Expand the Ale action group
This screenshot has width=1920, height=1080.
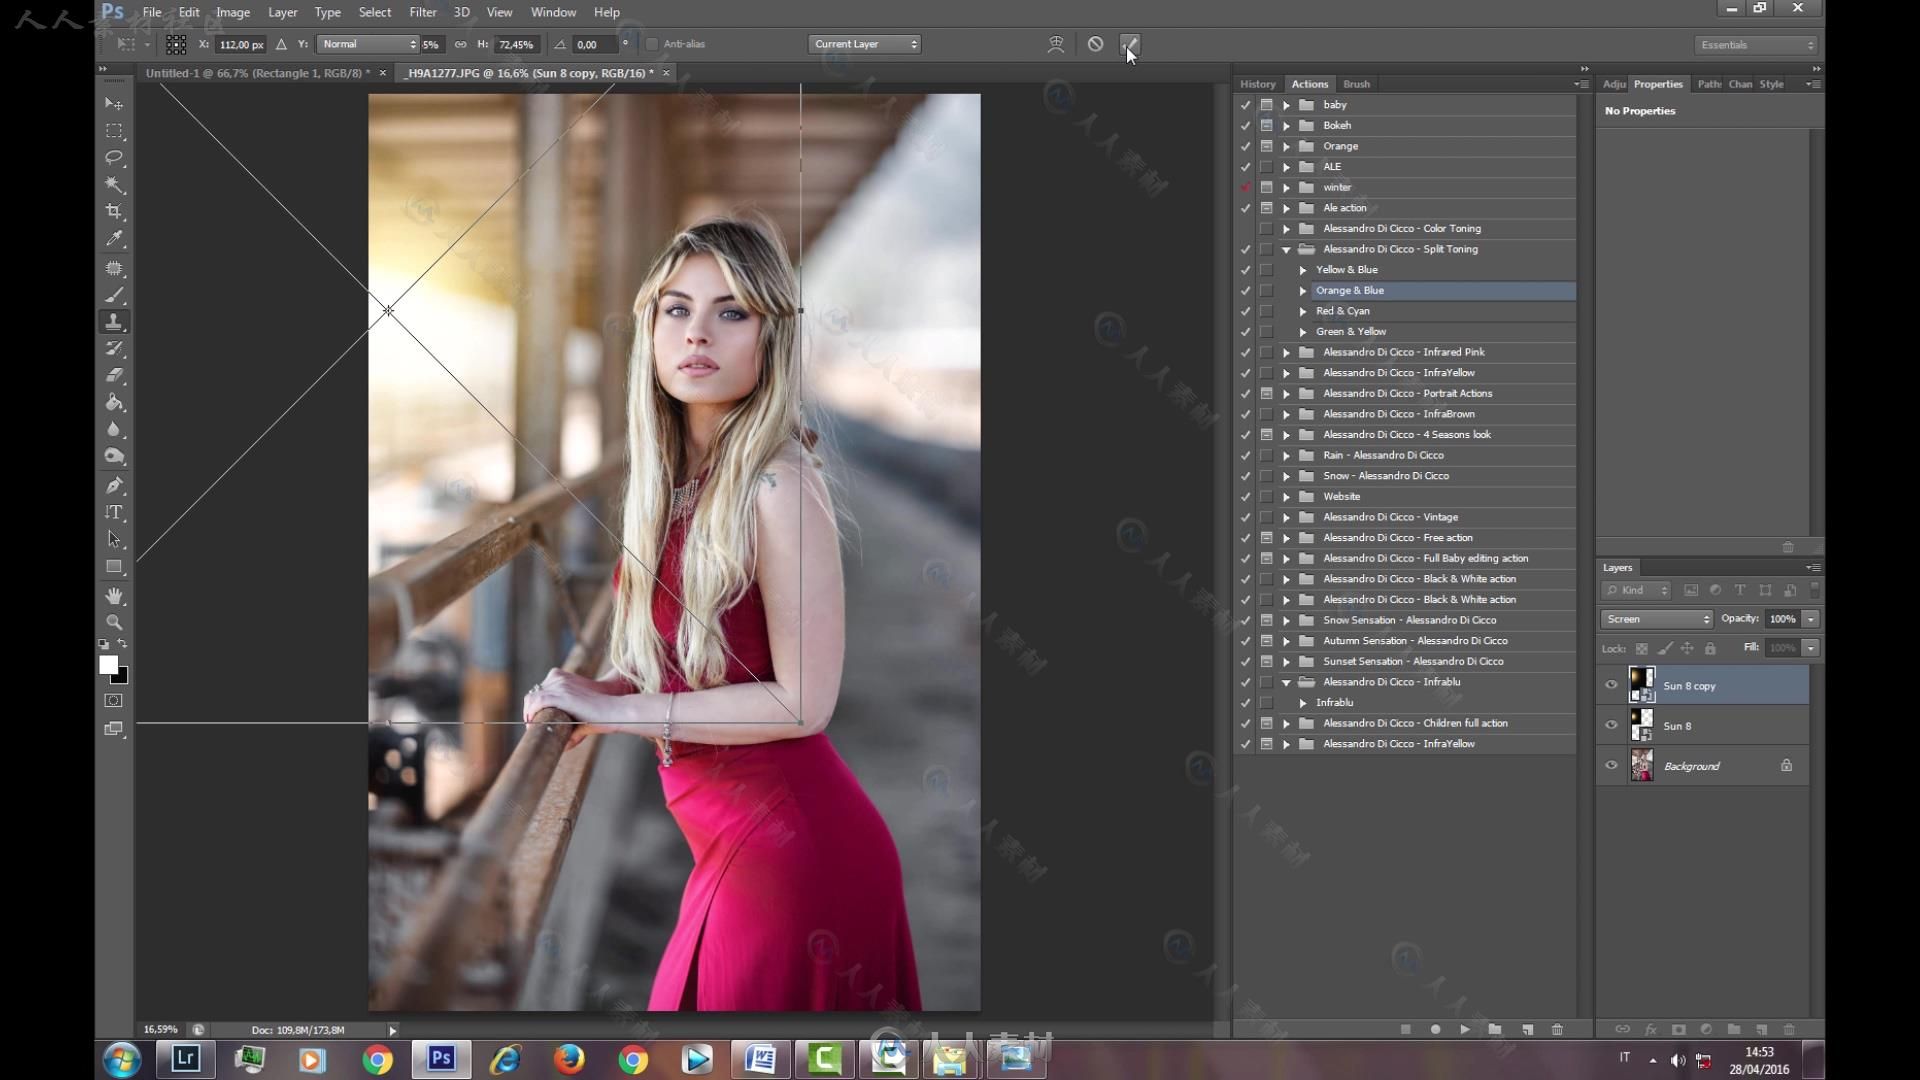click(1288, 207)
